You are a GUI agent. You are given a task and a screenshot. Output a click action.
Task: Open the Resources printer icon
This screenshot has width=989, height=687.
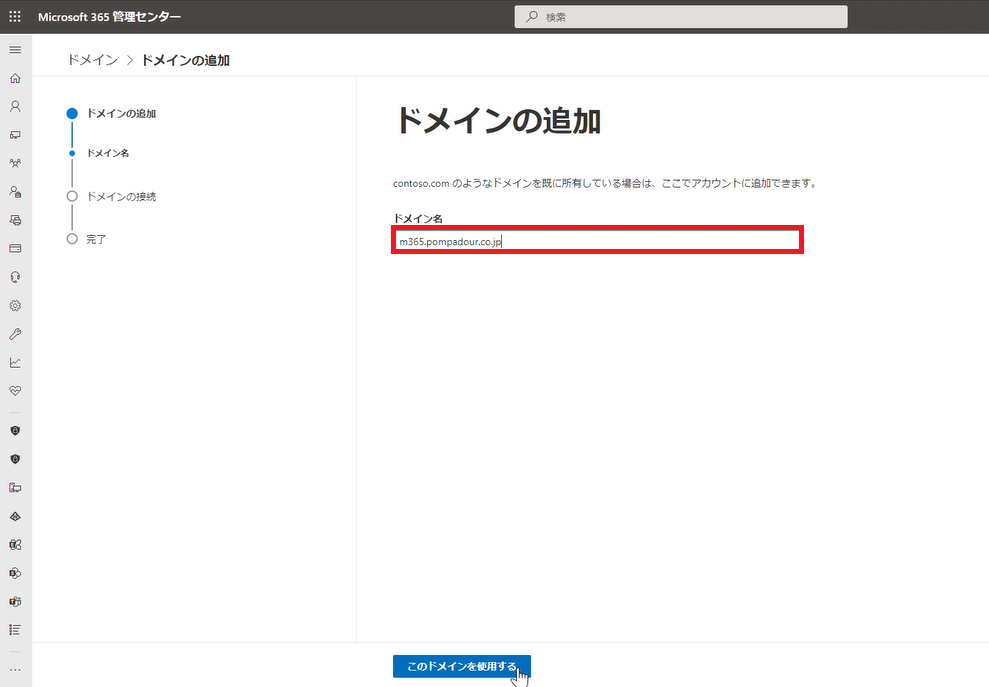pos(15,220)
